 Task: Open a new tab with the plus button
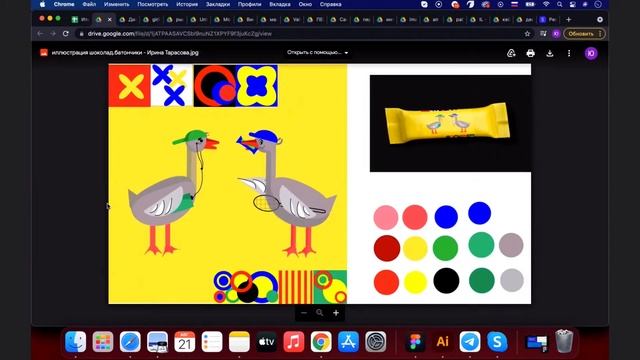(568, 19)
